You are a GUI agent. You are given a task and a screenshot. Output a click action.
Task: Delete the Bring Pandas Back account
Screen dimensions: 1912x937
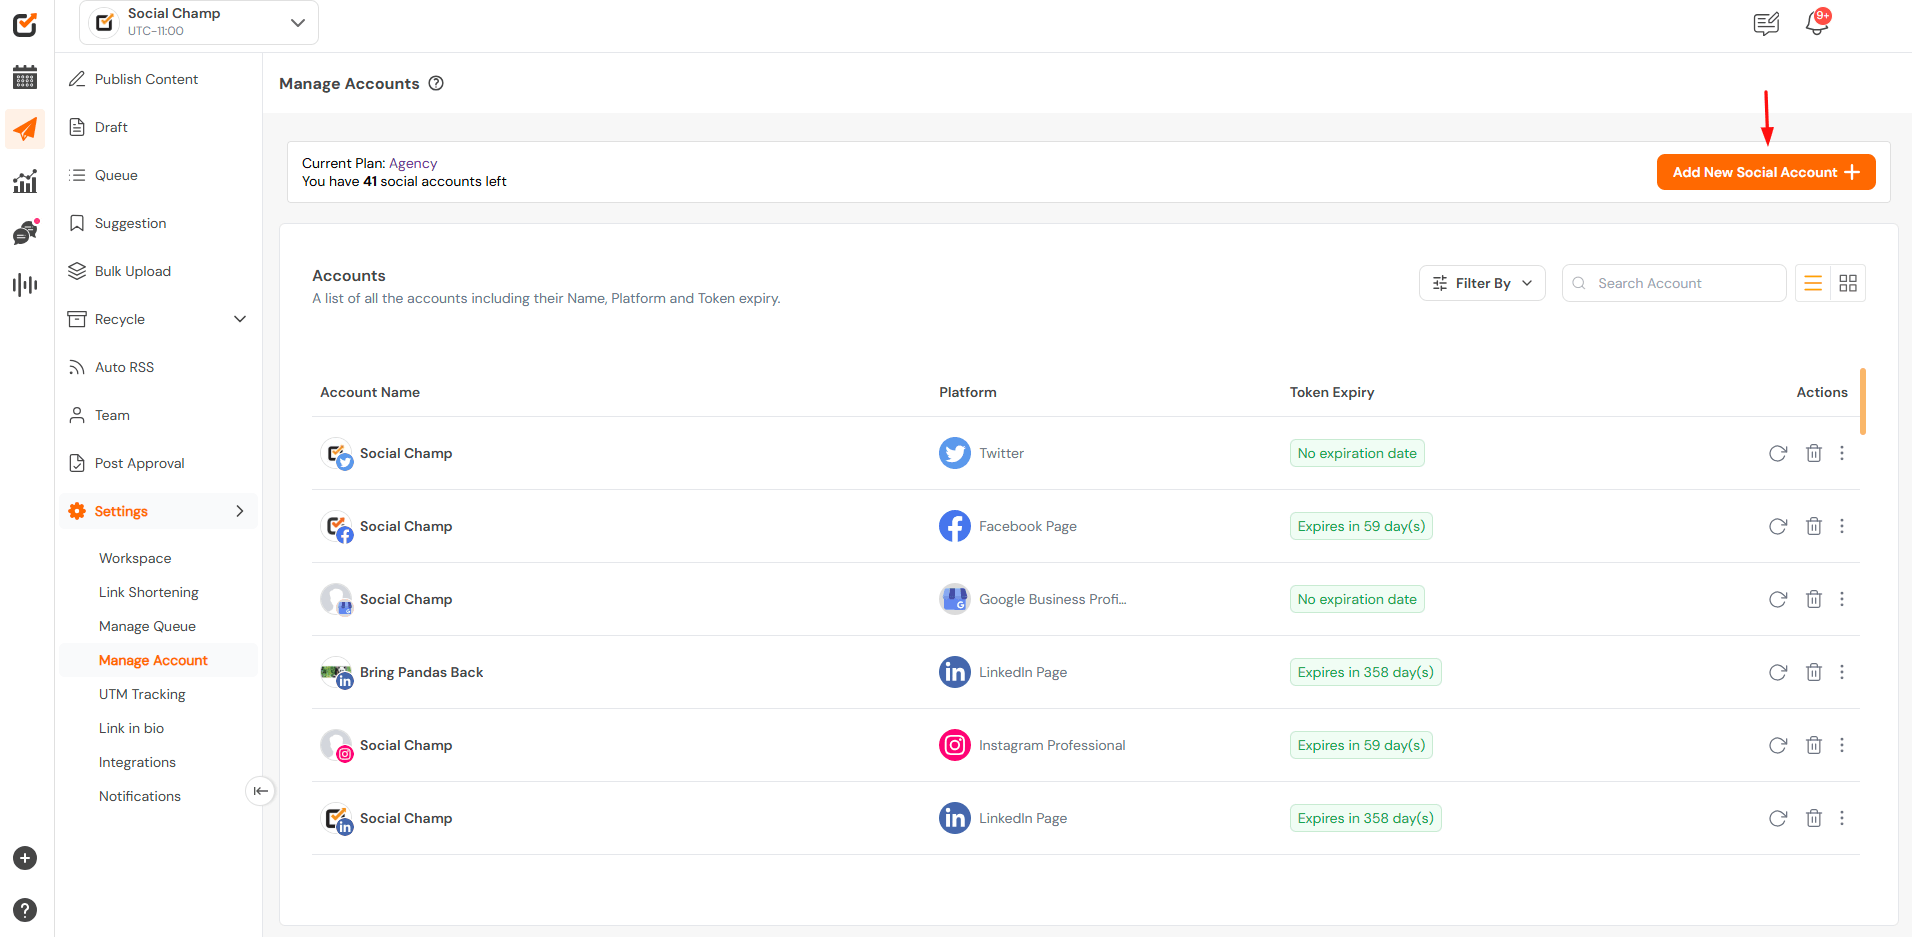pyautogui.click(x=1814, y=672)
